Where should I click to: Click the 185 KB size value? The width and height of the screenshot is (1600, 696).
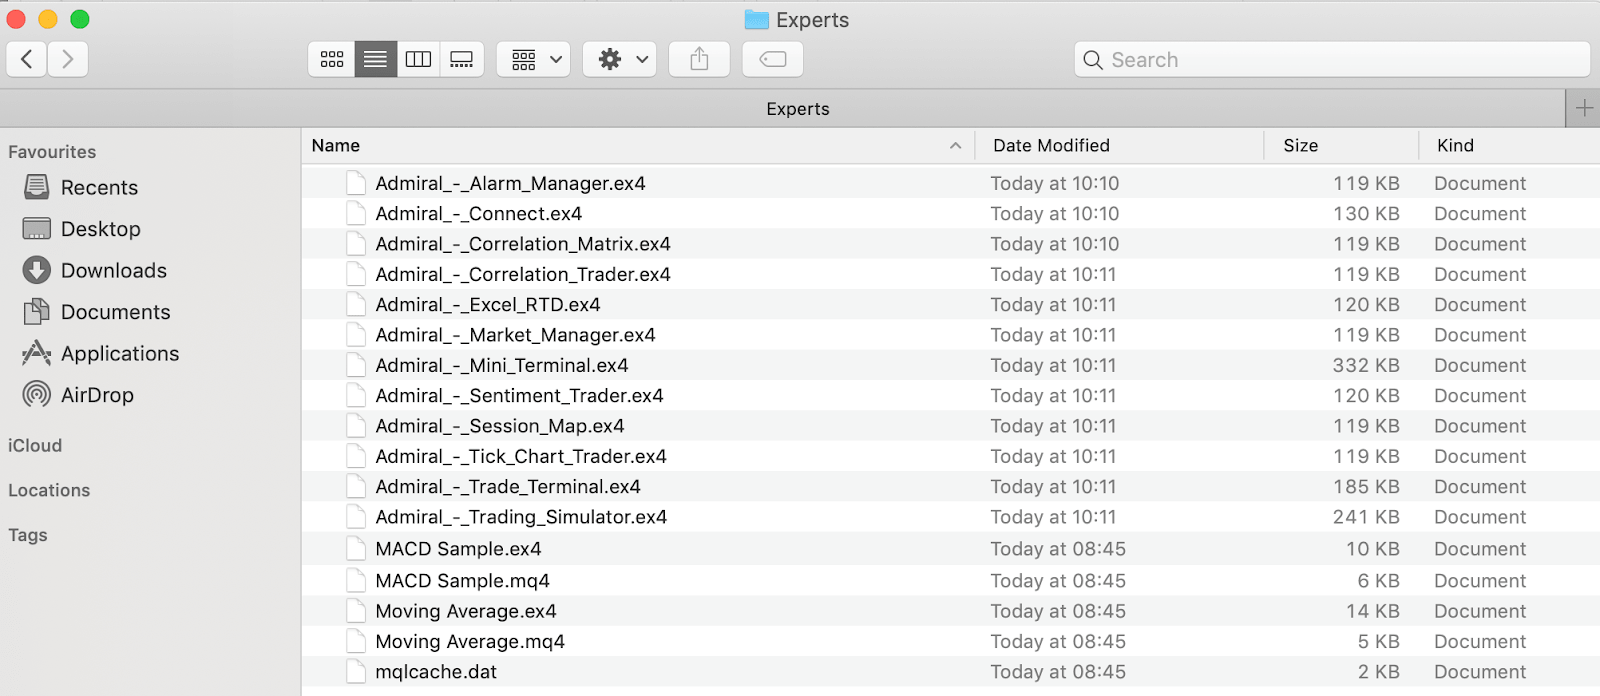(x=1366, y=487)
